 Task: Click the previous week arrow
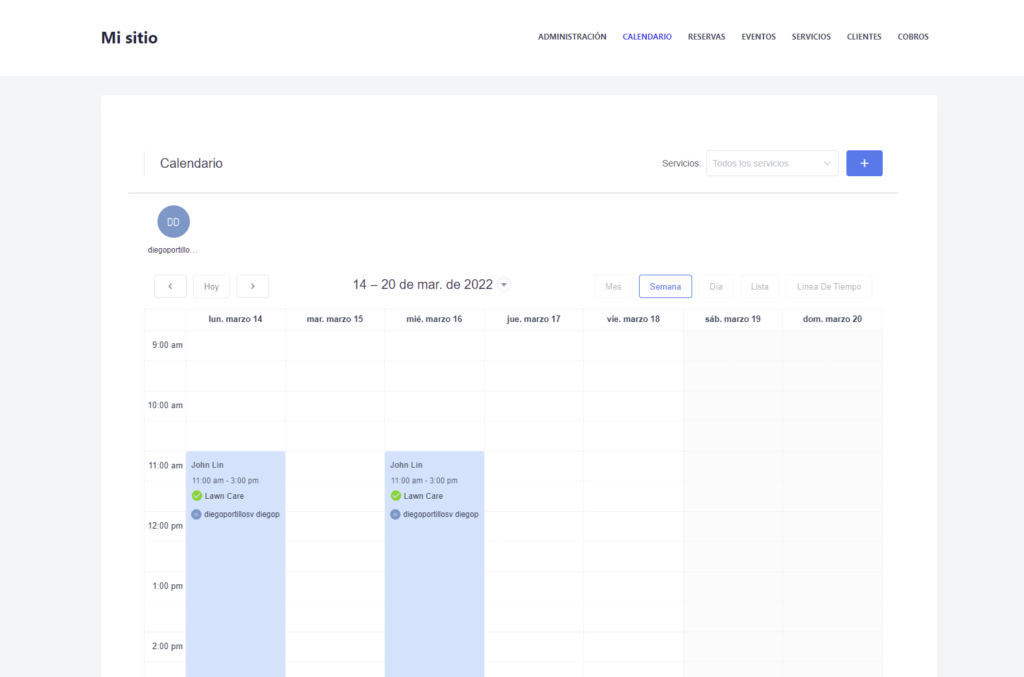pos(170,286)
